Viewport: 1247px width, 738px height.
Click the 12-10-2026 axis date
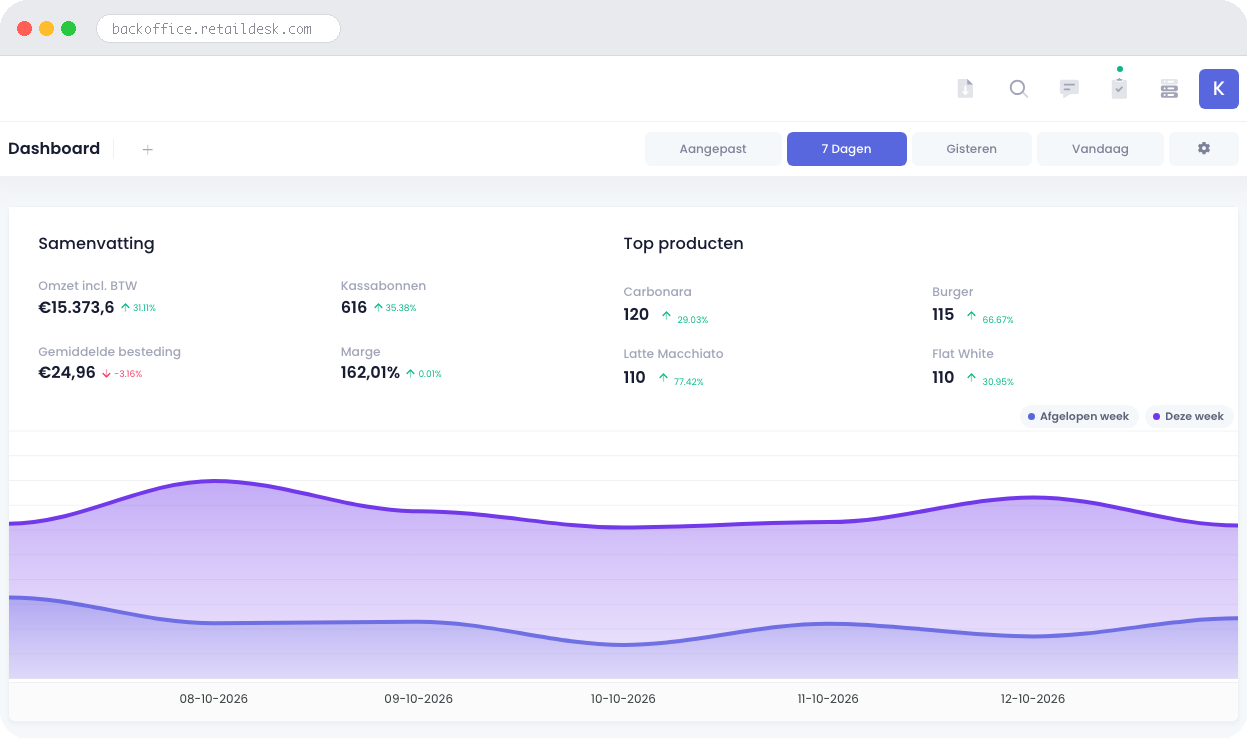(x=1033, y=699)
